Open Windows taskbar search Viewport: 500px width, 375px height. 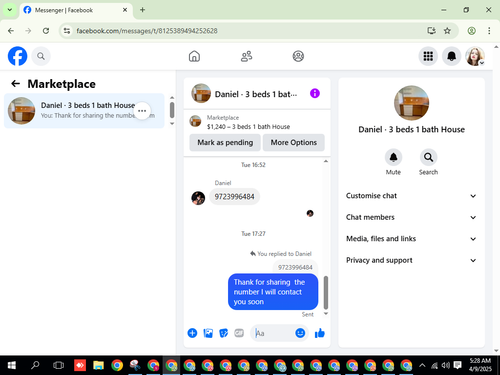(35, 365)
